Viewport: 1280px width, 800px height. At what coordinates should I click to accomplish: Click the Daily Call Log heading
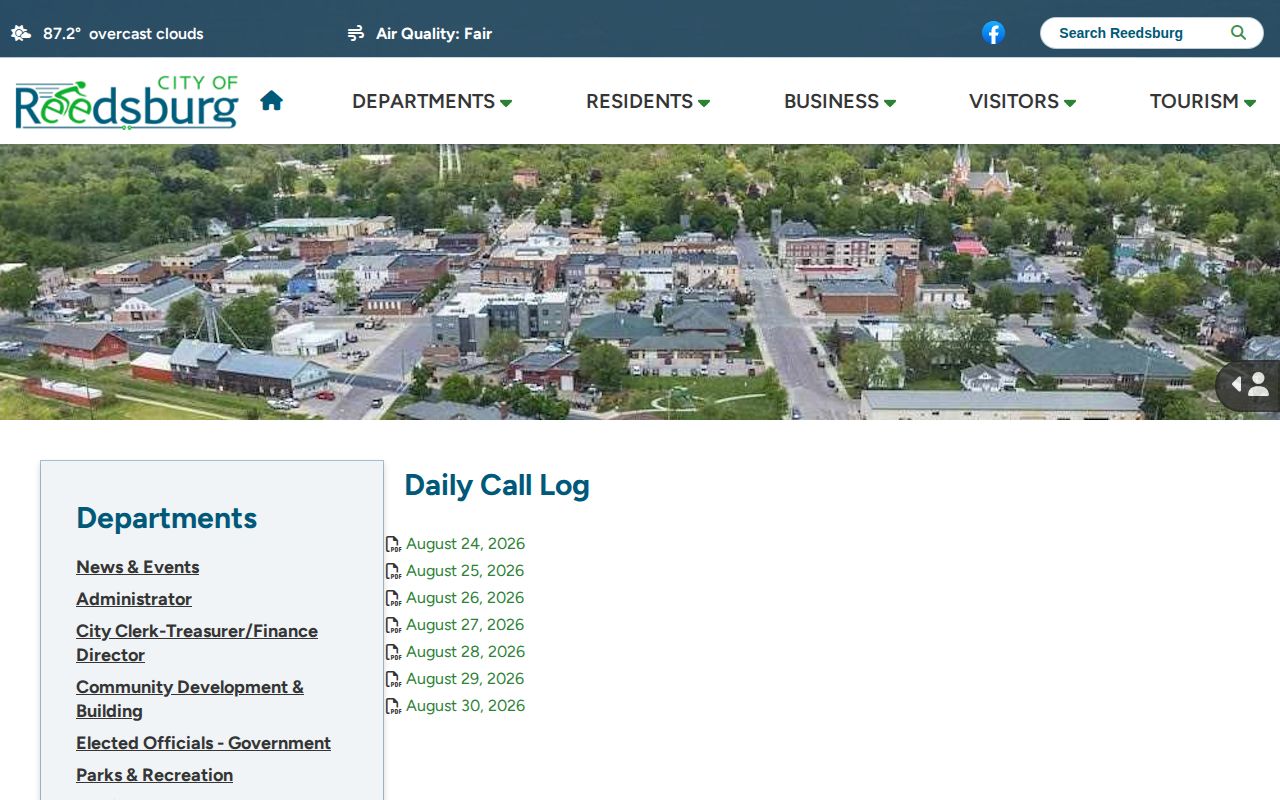click(497, 485)
